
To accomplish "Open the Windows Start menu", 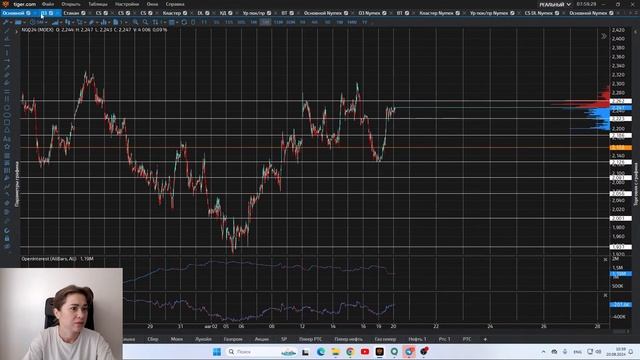I will click(x=217, y=351).
